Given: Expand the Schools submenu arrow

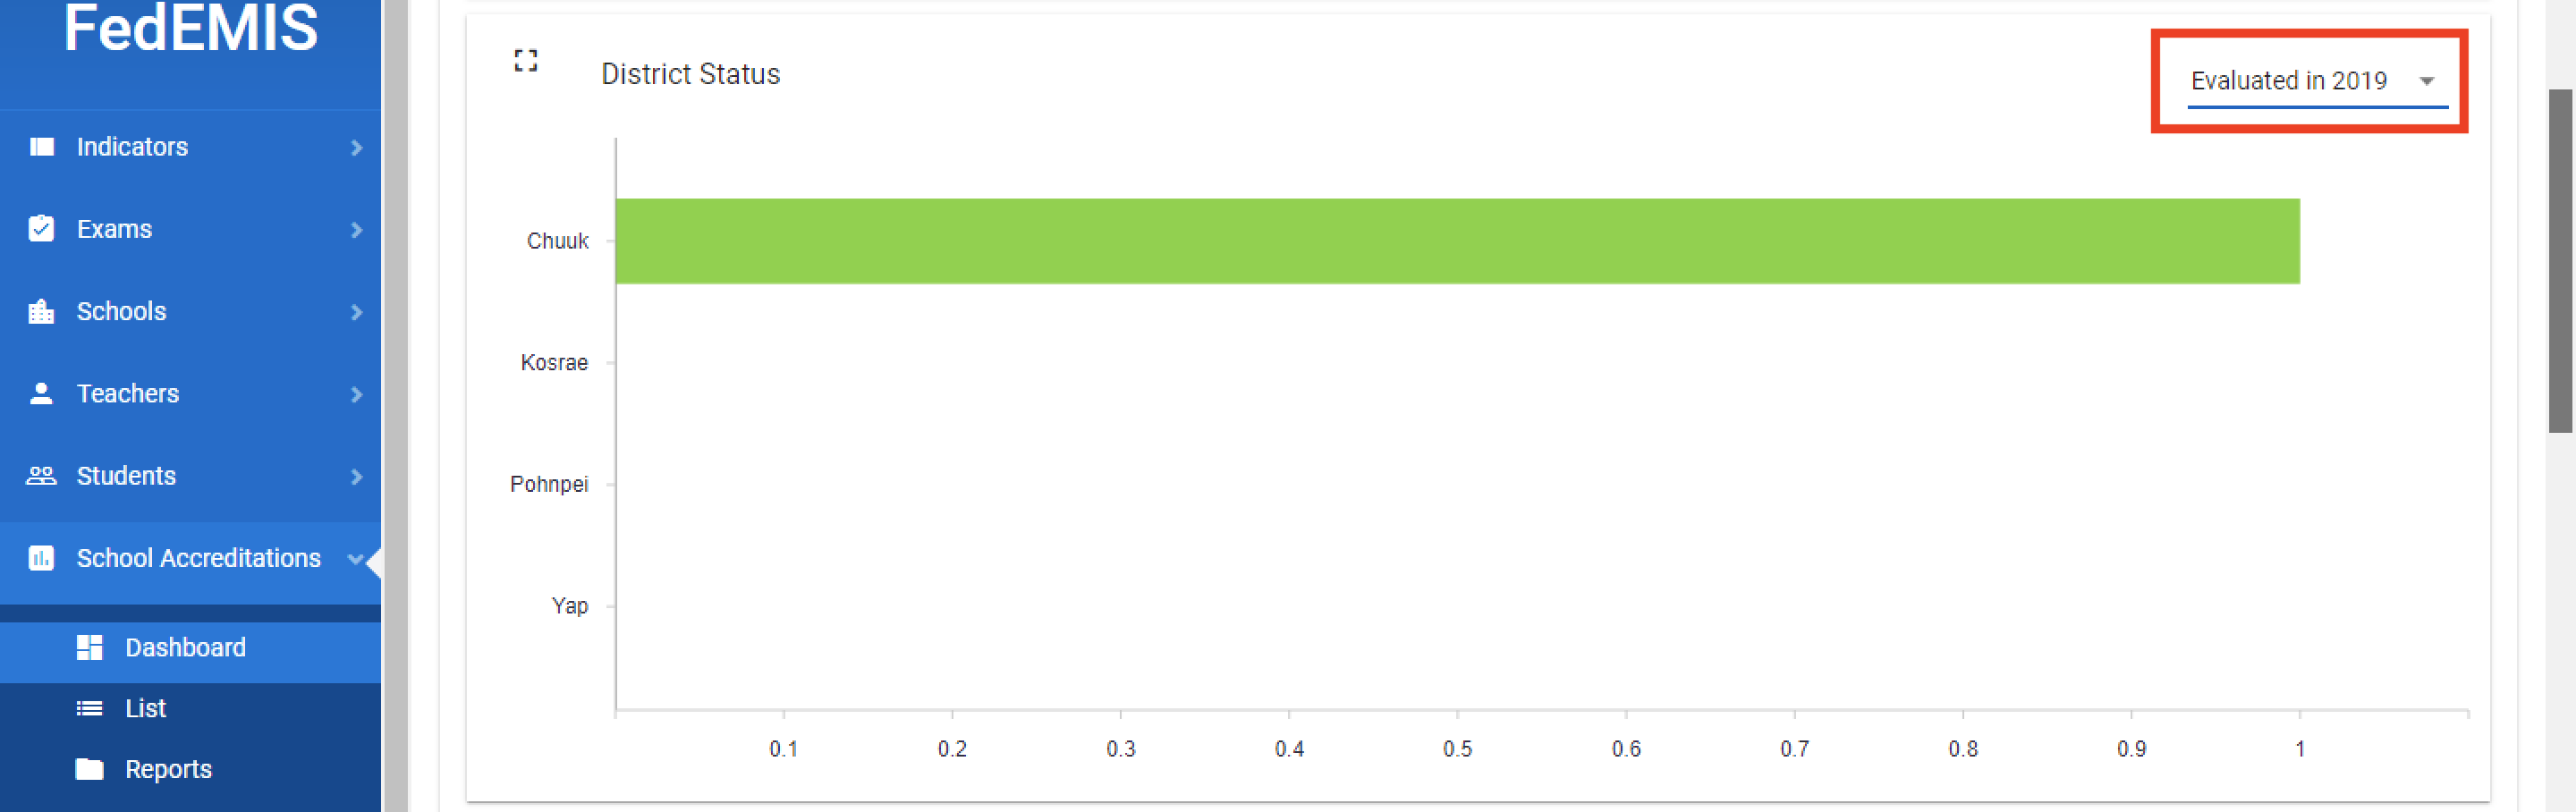Looking at the screenshot, I should pos(356,312).
